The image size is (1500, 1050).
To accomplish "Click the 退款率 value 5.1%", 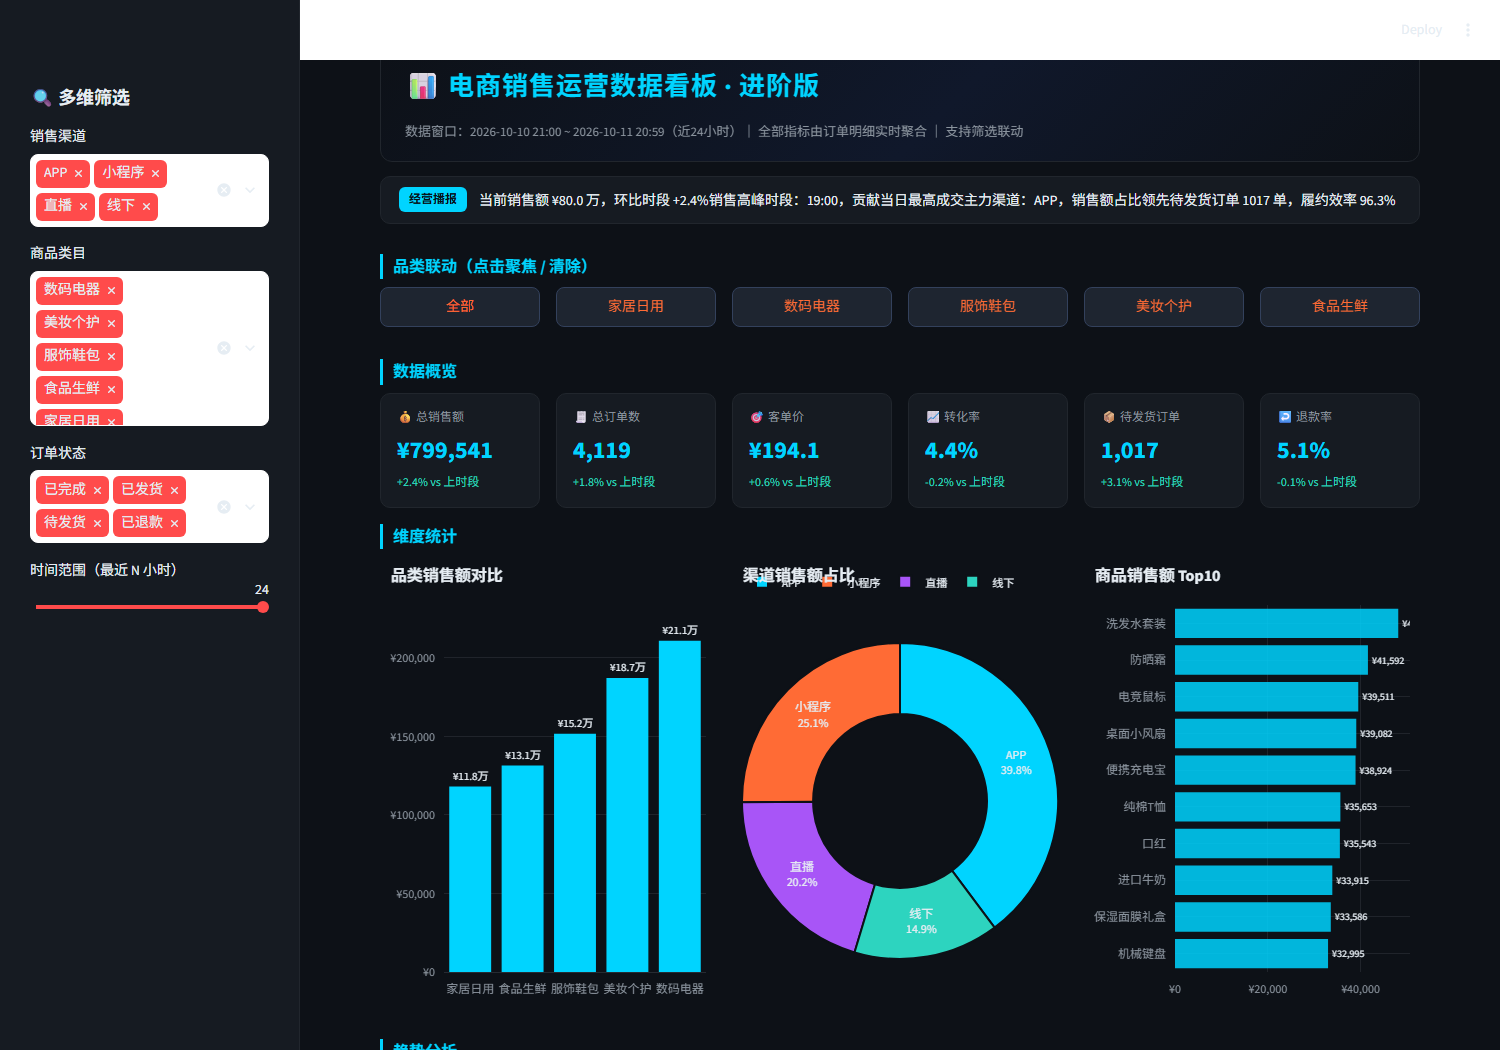I will tap(1303, 451).
